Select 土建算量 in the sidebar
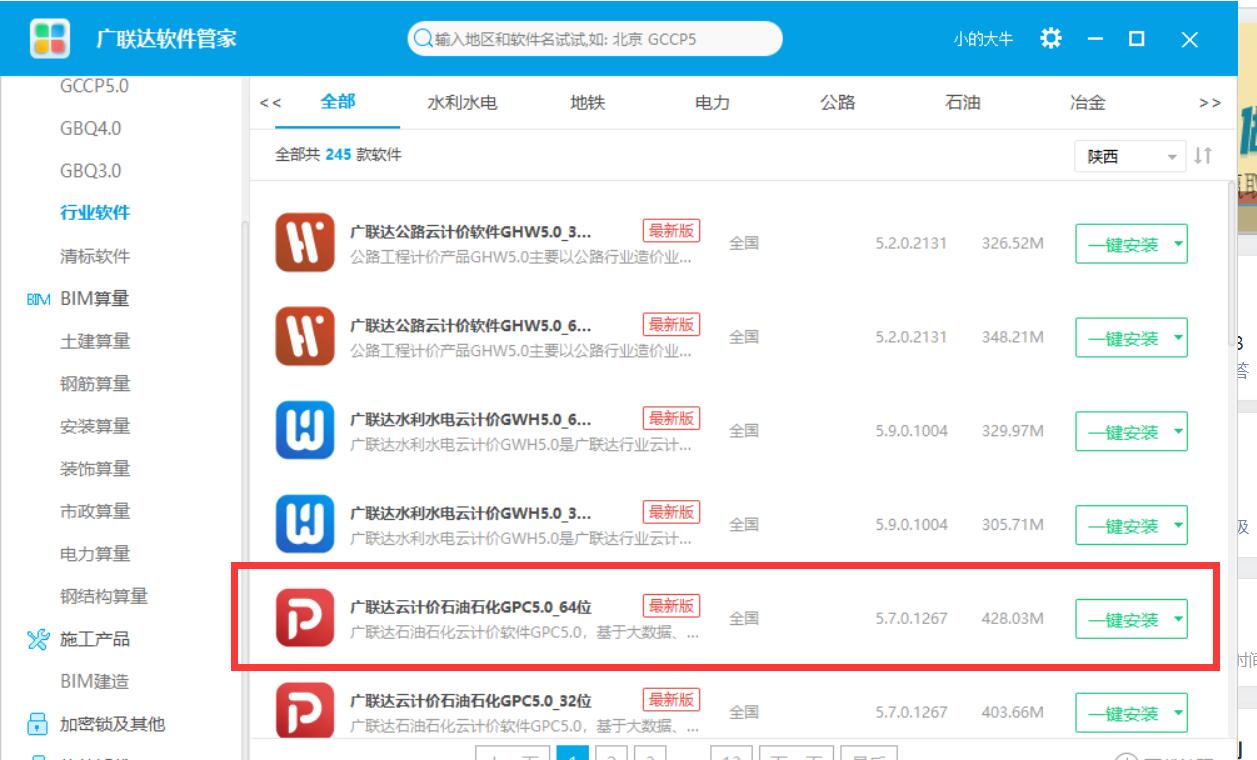 coord(95,341)
